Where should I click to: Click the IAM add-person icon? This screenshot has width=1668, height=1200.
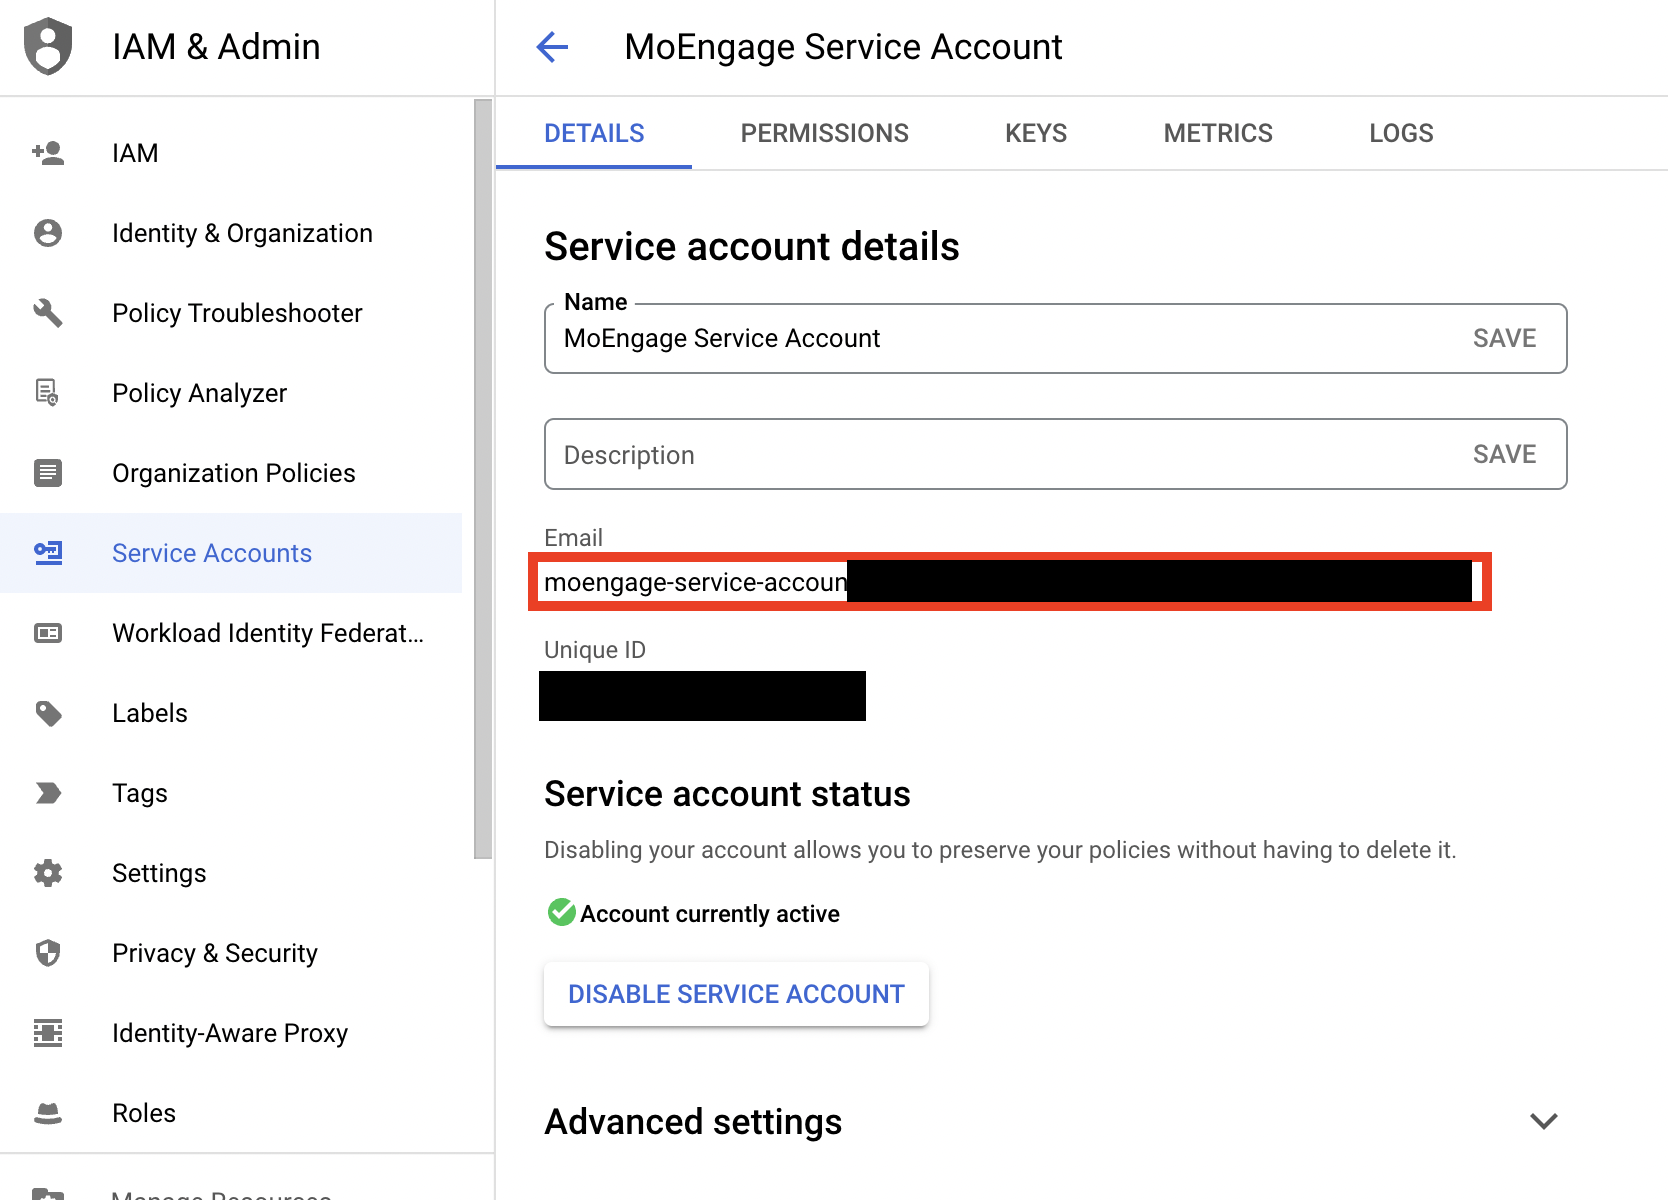(48, 153)
